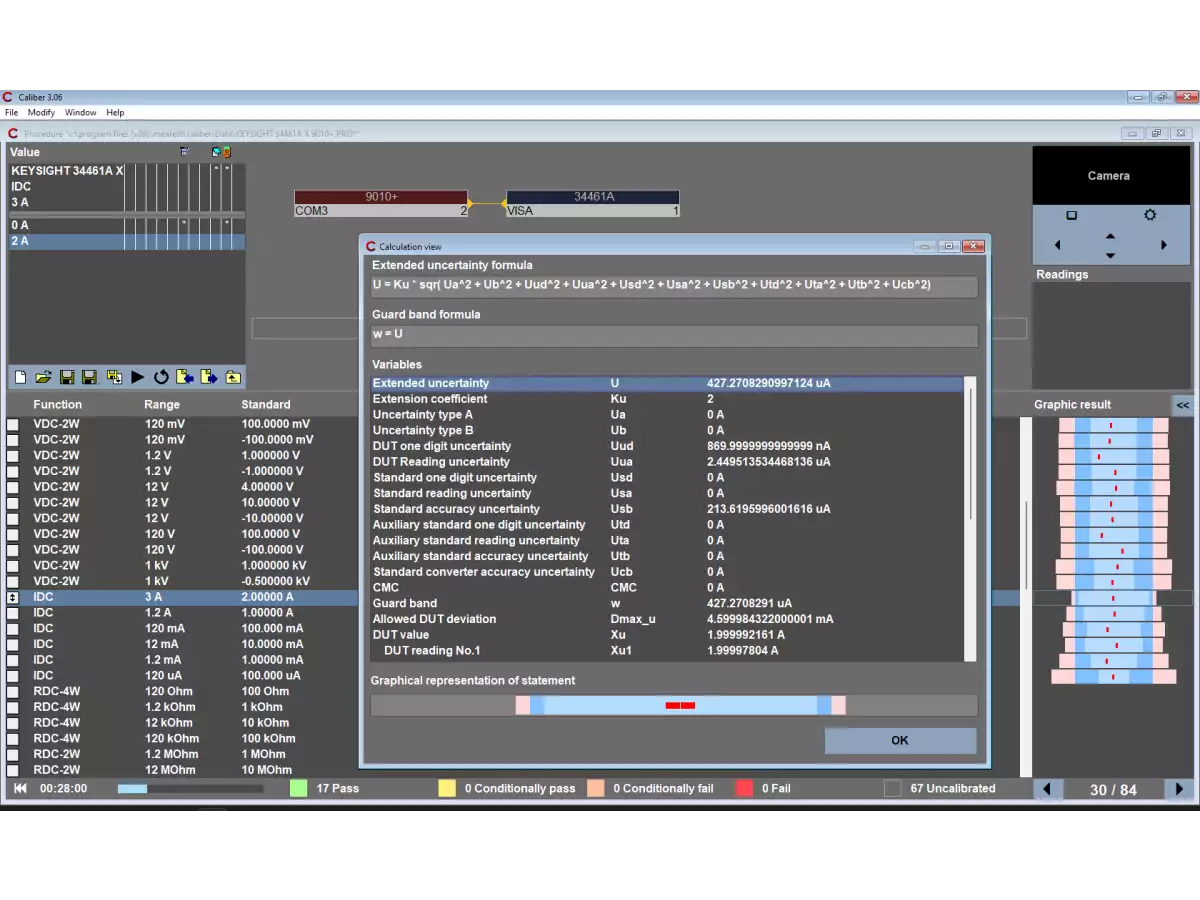Click the new procedure blank page icon
The image size is (1200, 900).
(20, 377)
